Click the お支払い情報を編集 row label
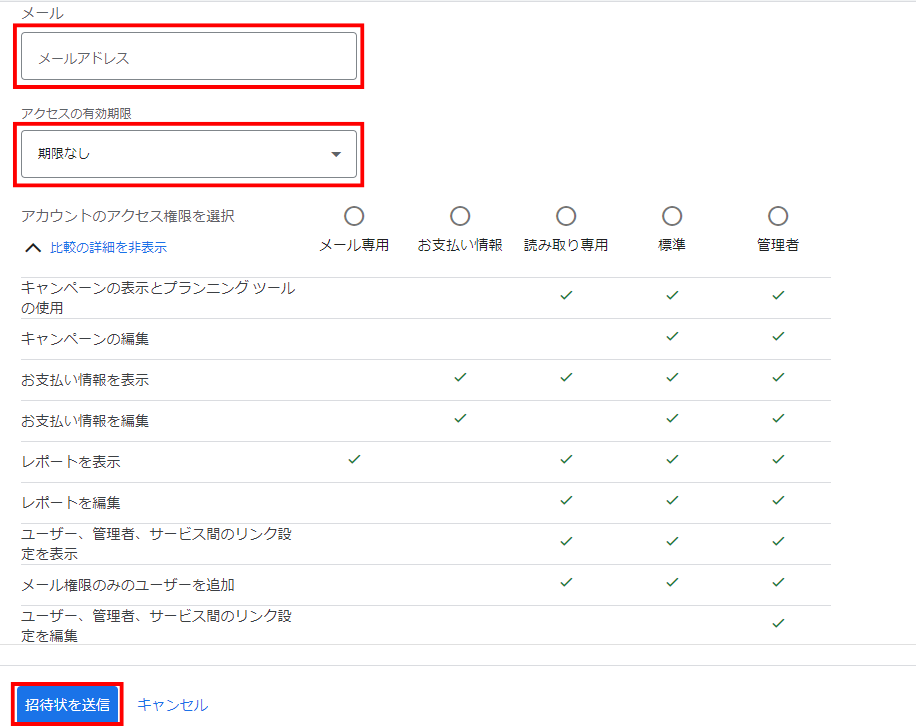Screen dimensions: 916x726 [85, 421]
